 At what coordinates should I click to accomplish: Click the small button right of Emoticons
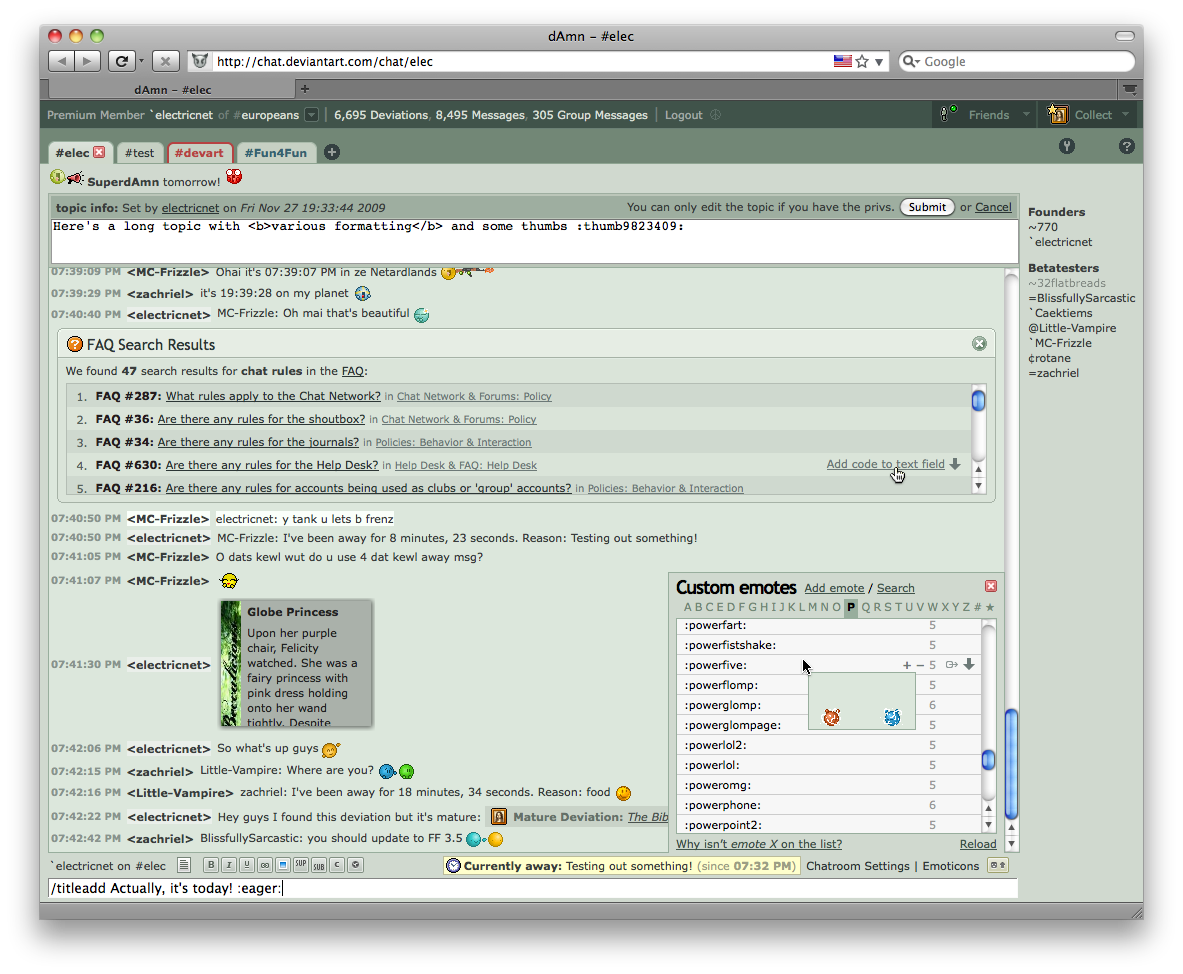click(x=998, y=865)
